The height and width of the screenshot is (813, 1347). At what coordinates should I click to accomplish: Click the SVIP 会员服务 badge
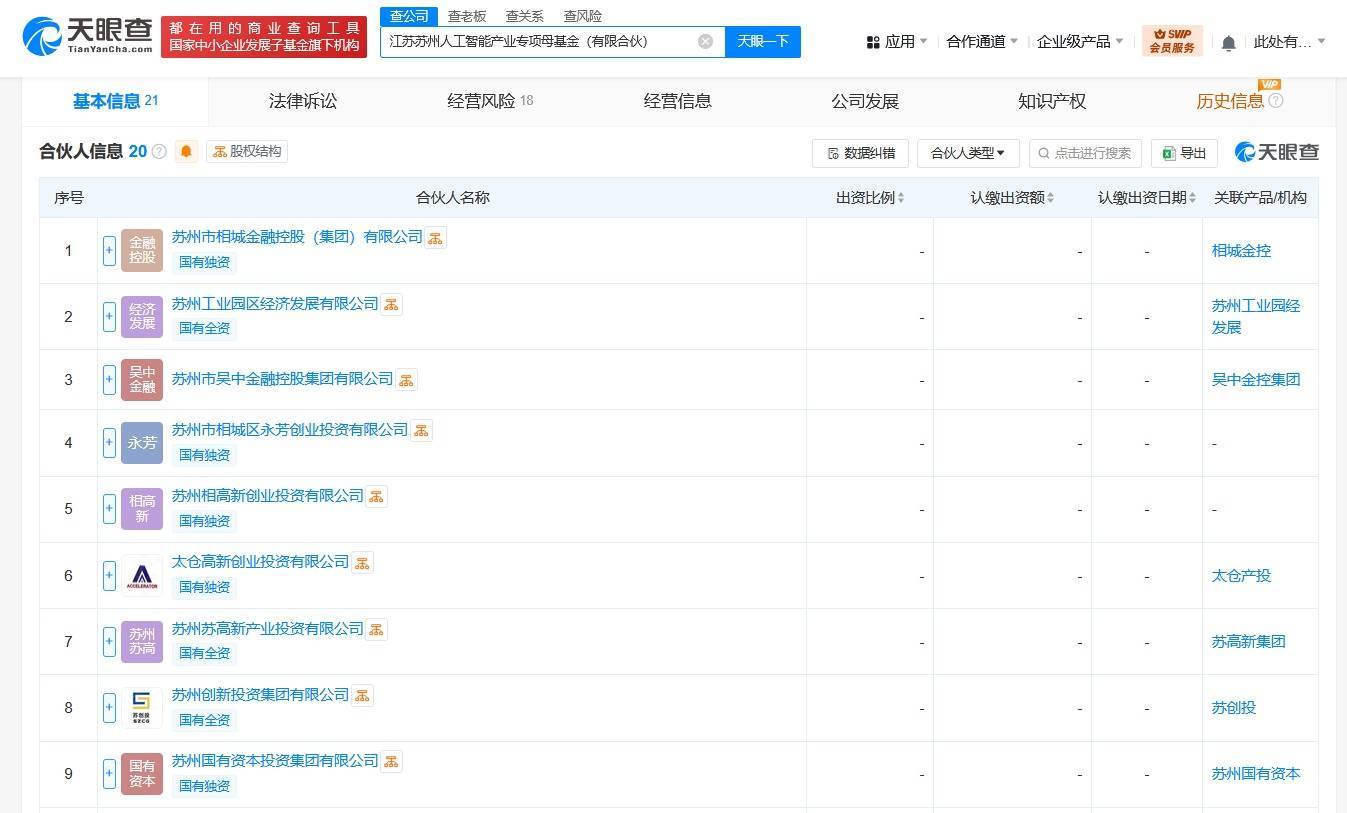1172,41
